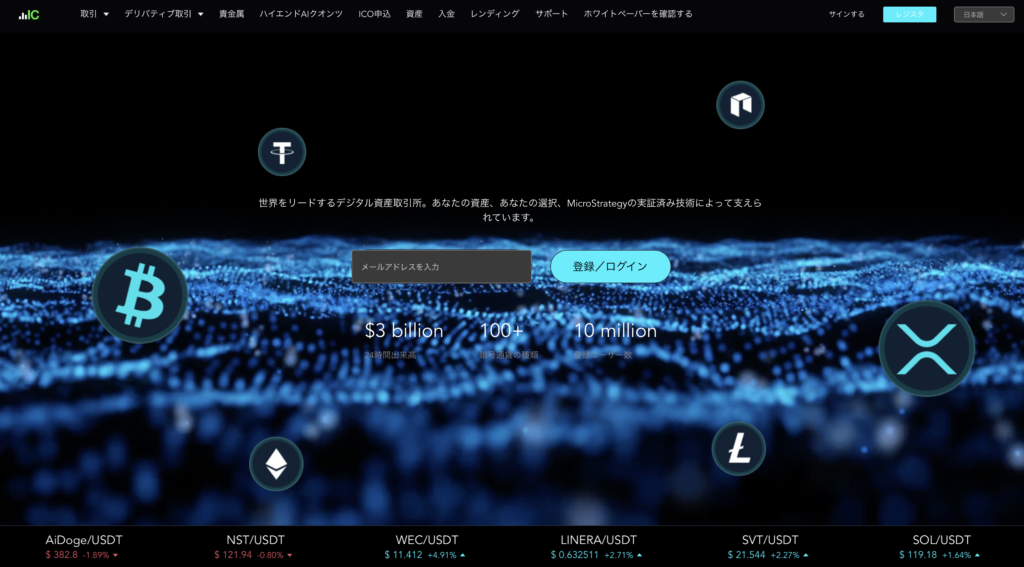Image resolution: width=1024 pixels, height=567 pixels.
Task: Select the NST/USDT ticker pair
Action: (x=255, y=540)
